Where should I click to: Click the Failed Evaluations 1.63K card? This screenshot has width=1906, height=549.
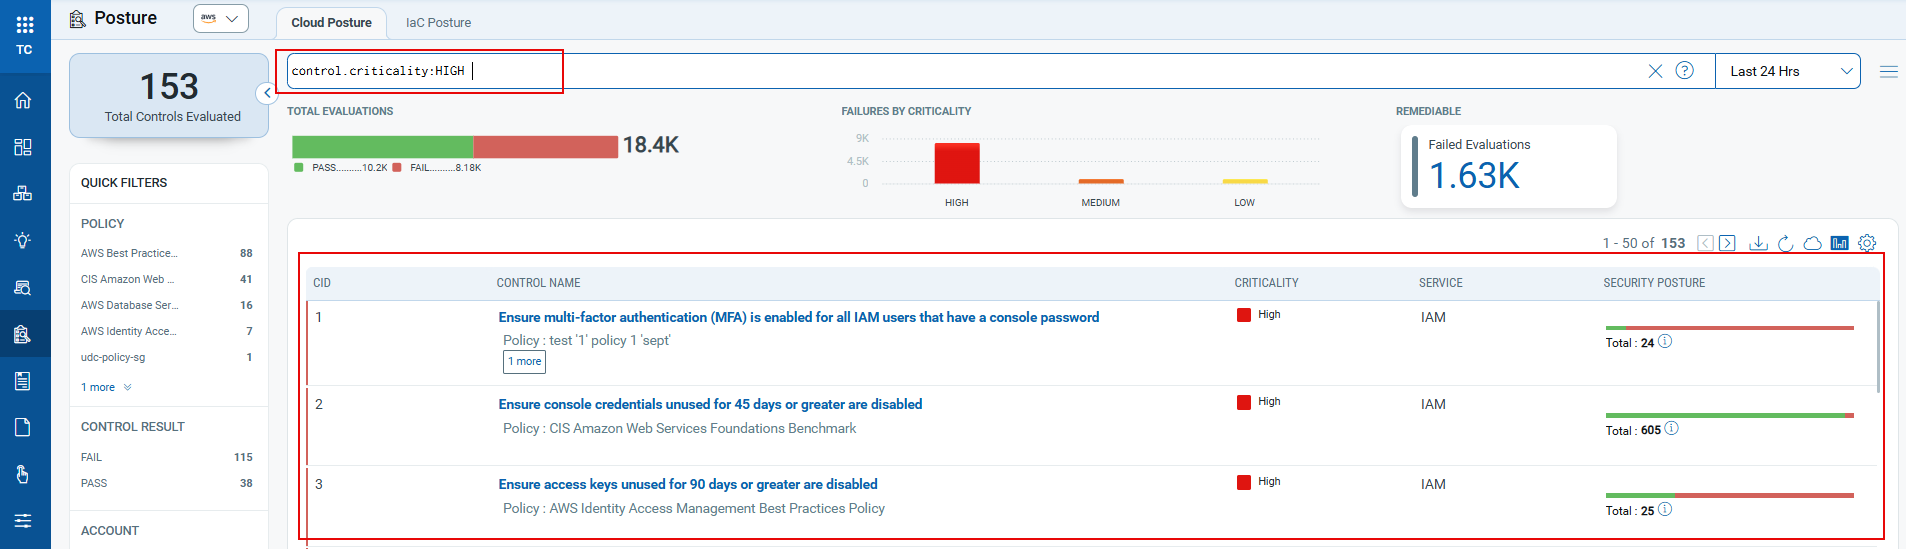(x=1509, y=166)
